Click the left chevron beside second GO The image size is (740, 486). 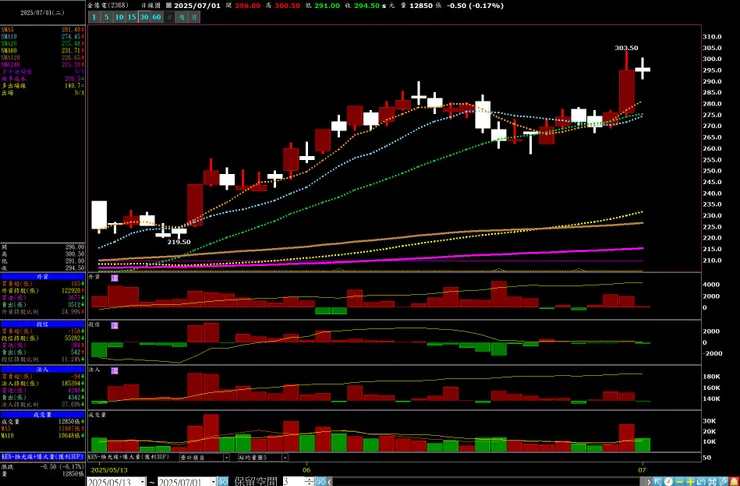coord(329,481)
